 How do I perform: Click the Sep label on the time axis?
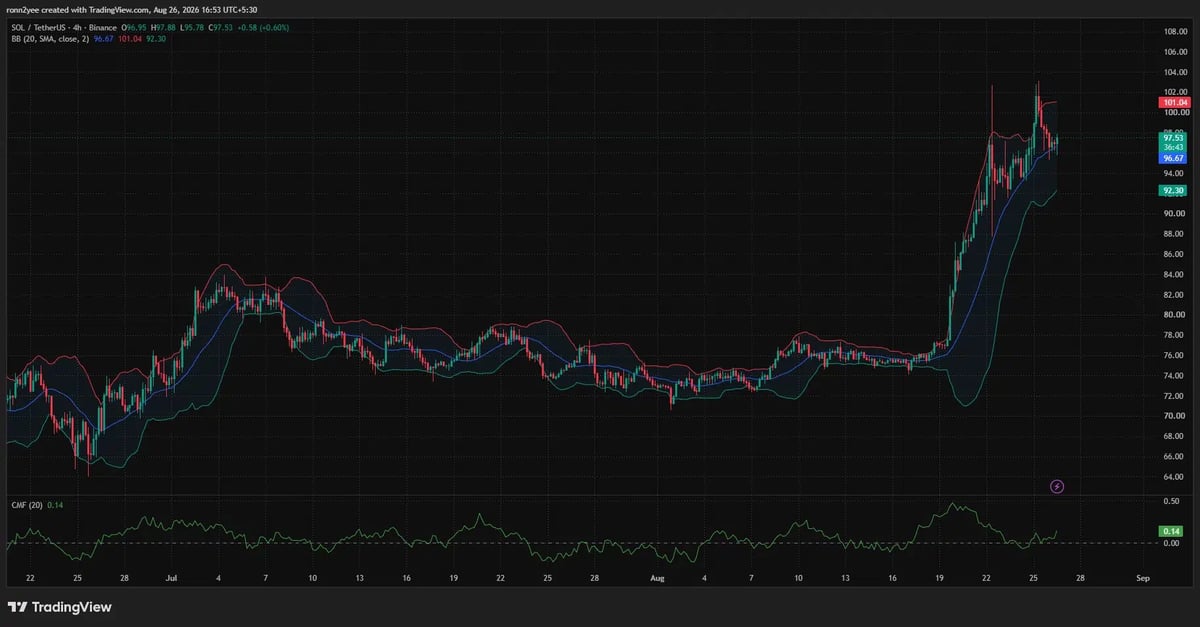tap(1142, 578)
